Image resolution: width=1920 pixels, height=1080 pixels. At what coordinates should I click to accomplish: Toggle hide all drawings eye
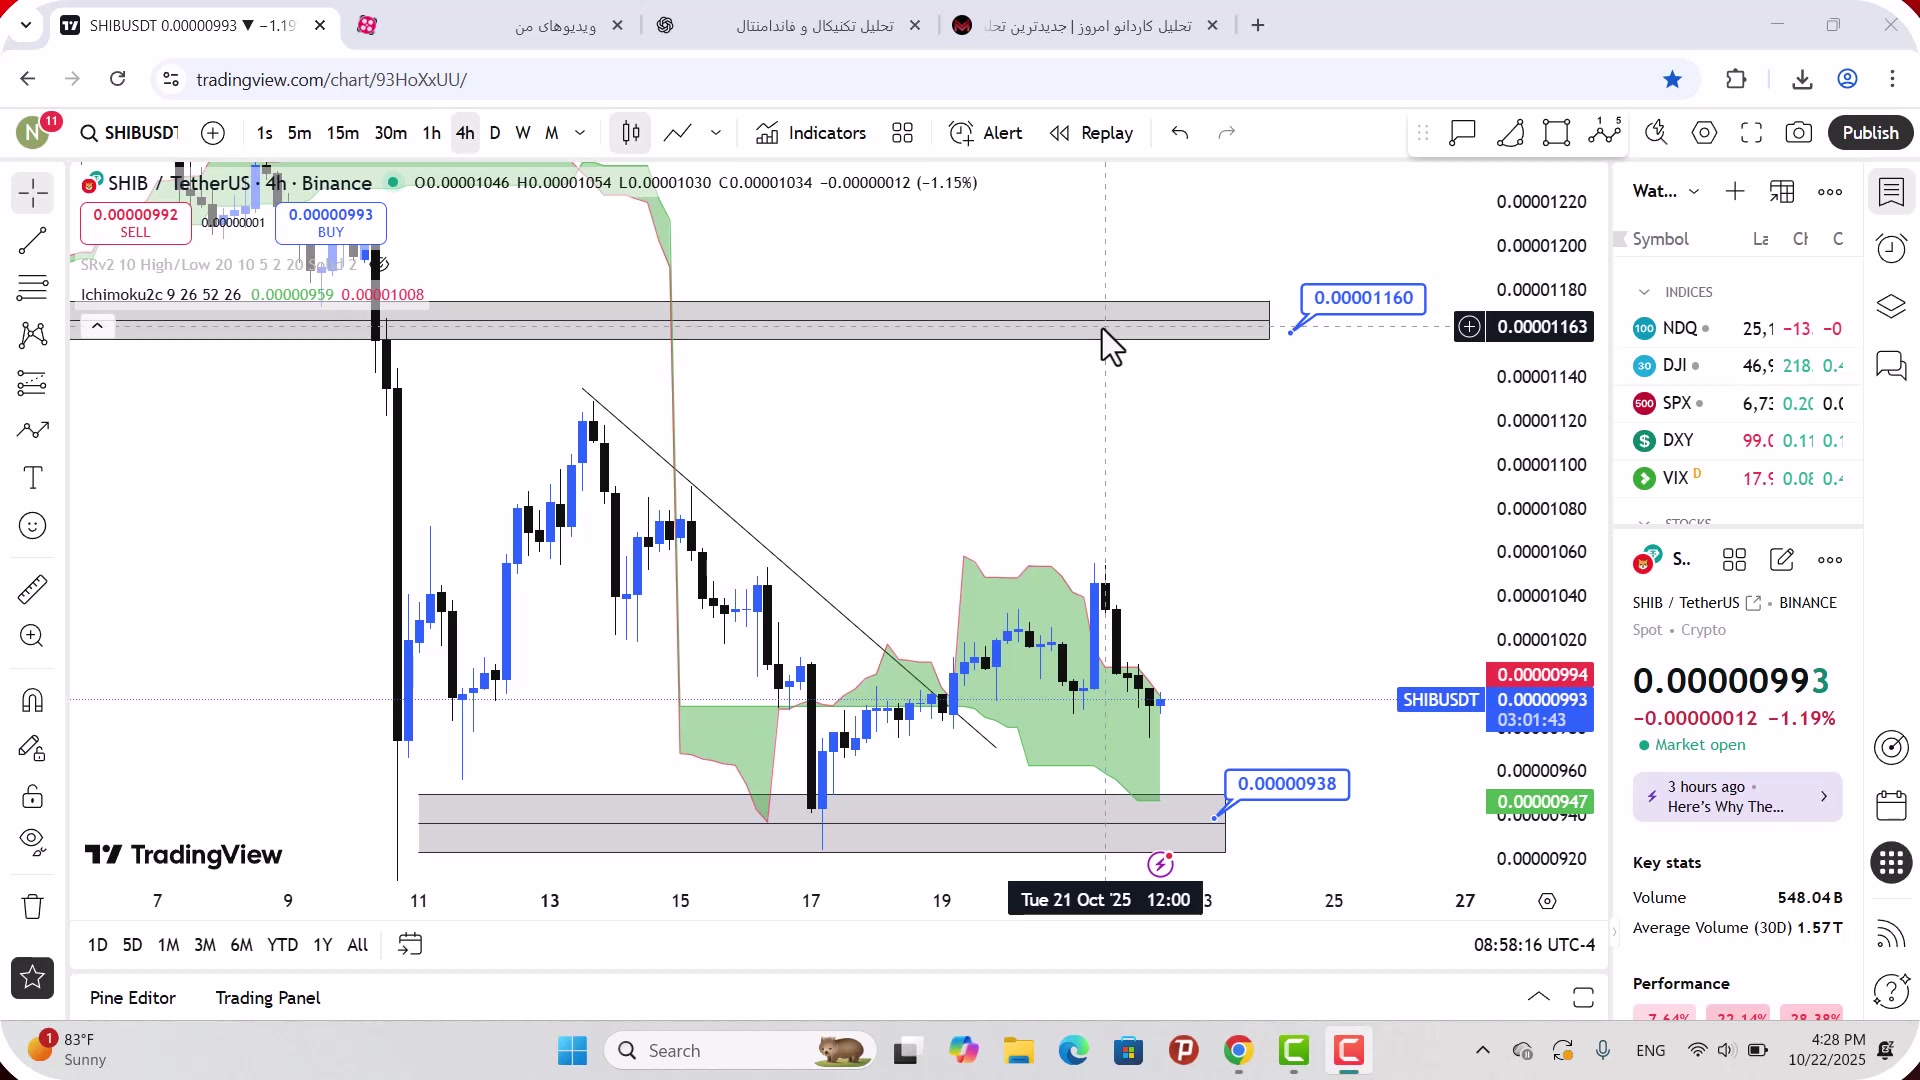point(33,843)
